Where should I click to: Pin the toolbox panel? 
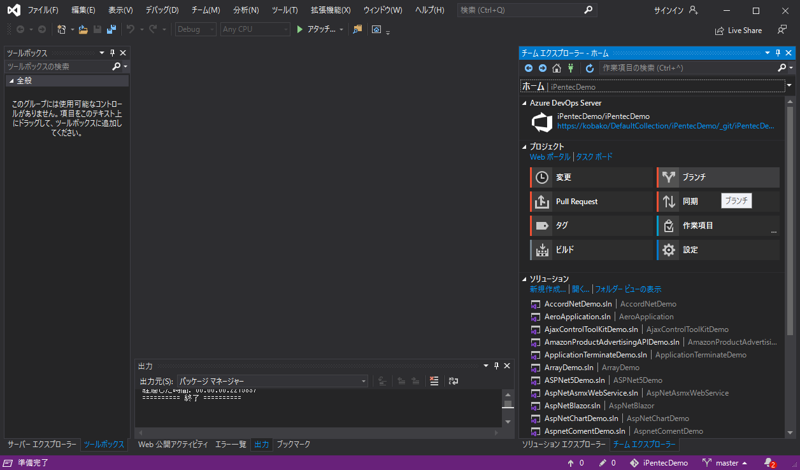(x=113, y=53)
